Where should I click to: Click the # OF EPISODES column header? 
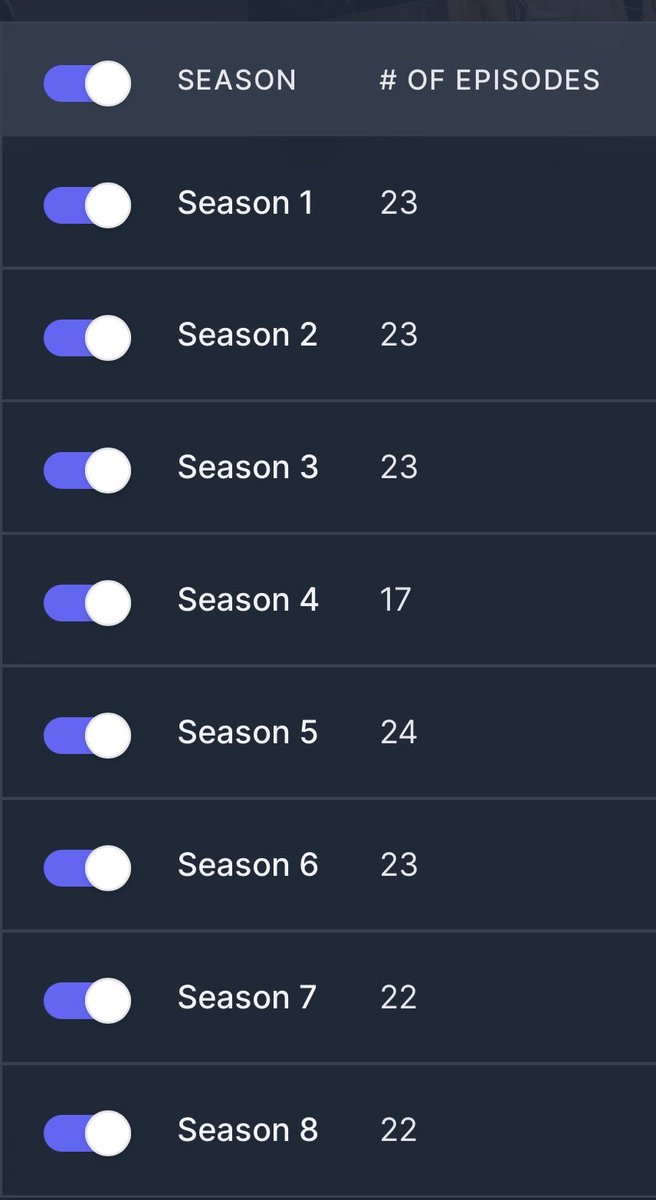click(x=490, y=80)
